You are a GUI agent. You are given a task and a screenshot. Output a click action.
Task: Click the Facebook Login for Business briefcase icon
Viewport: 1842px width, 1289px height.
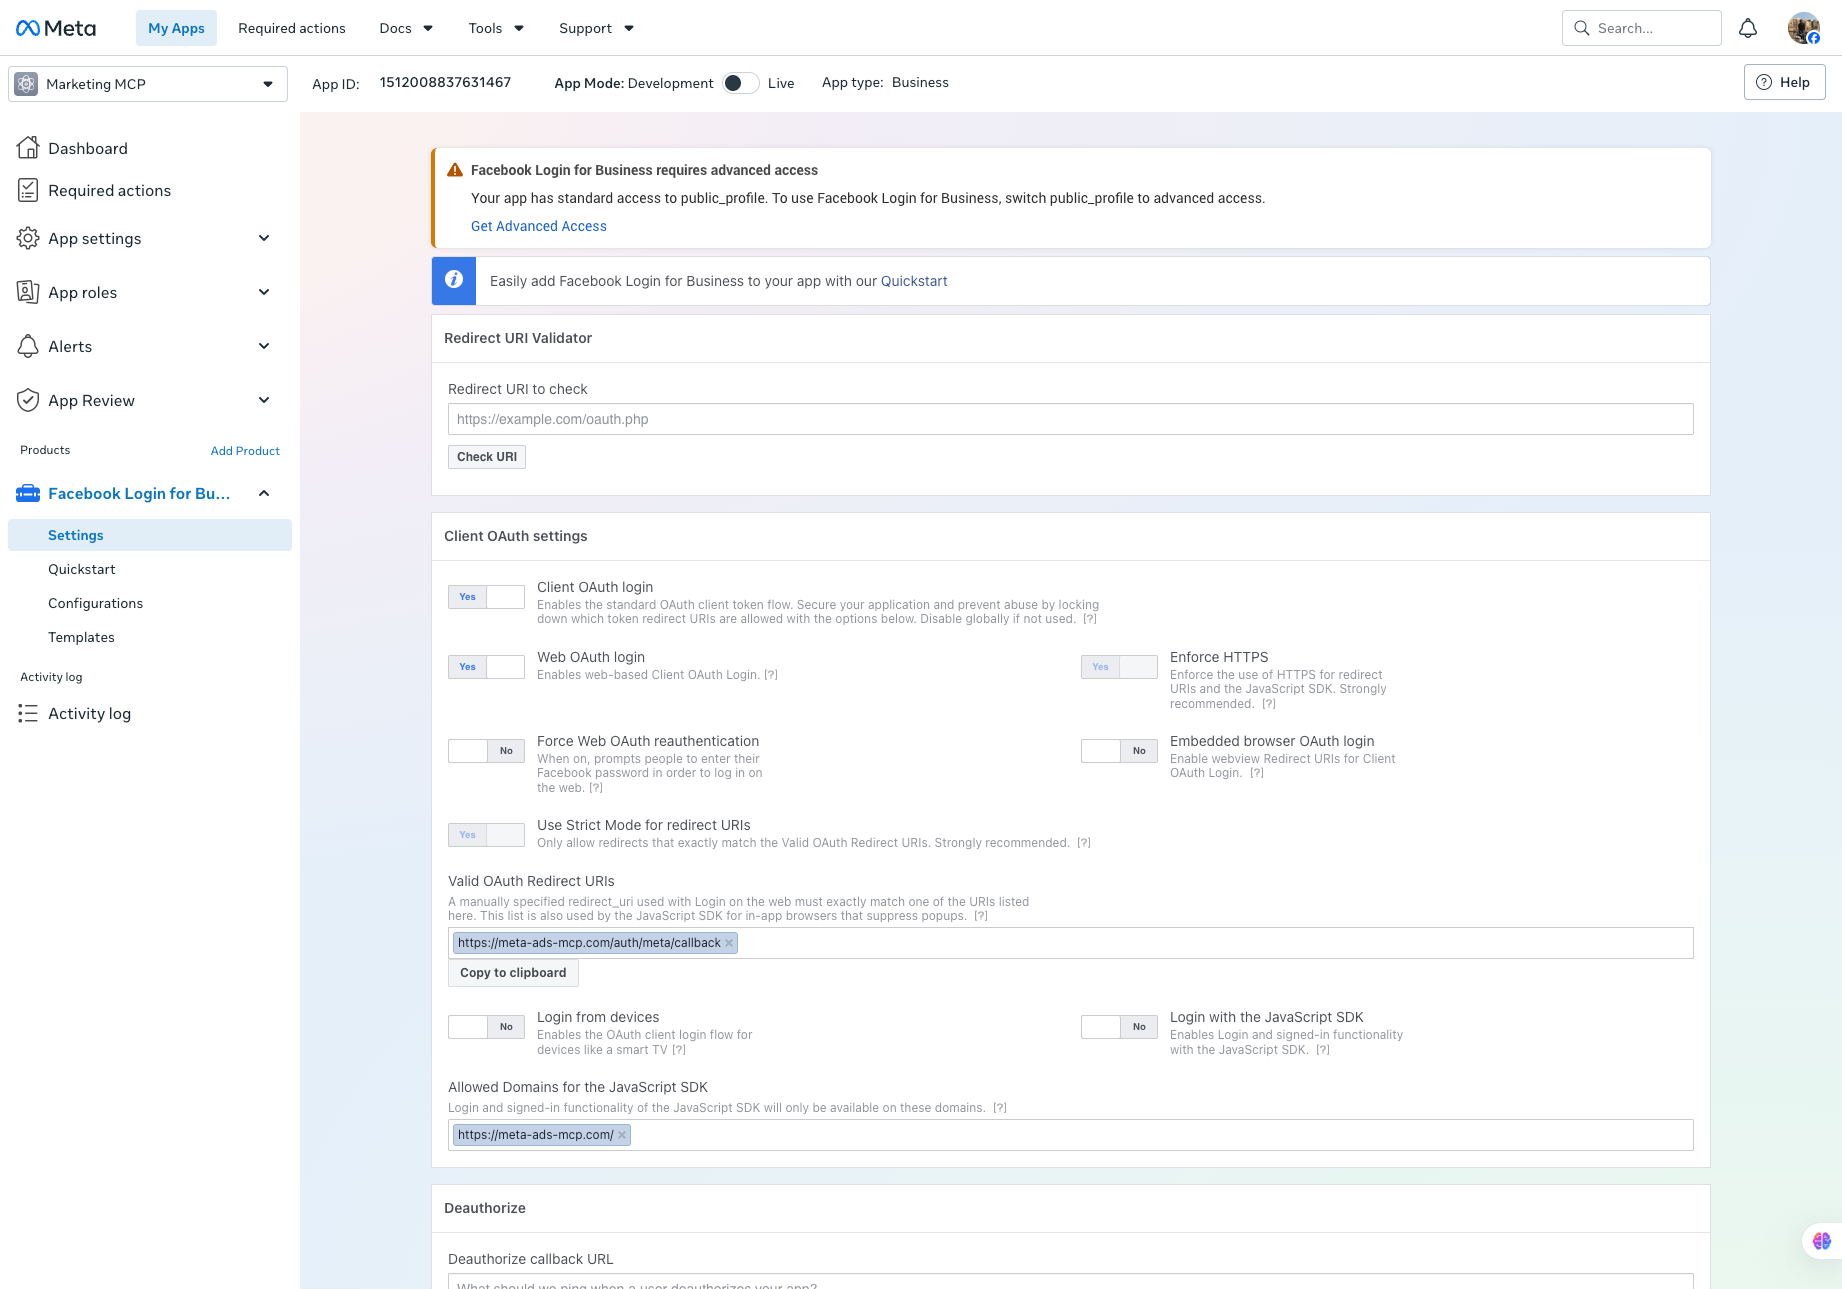tap(28, 493)
